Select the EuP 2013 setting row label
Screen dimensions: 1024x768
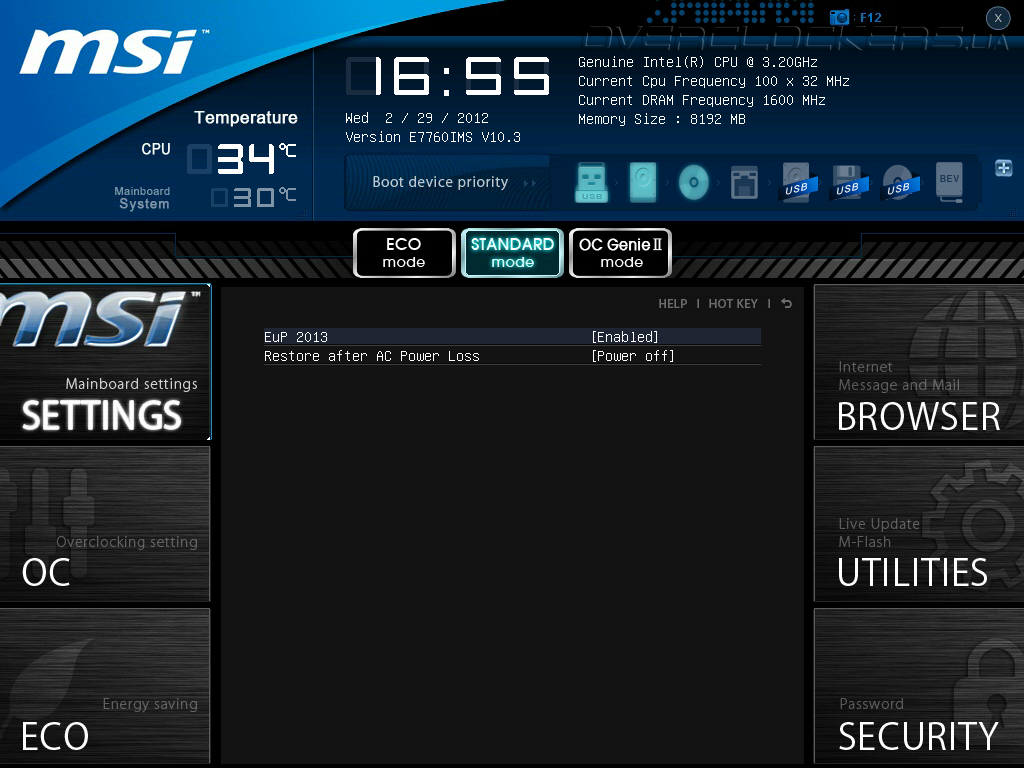coord(296,337)
